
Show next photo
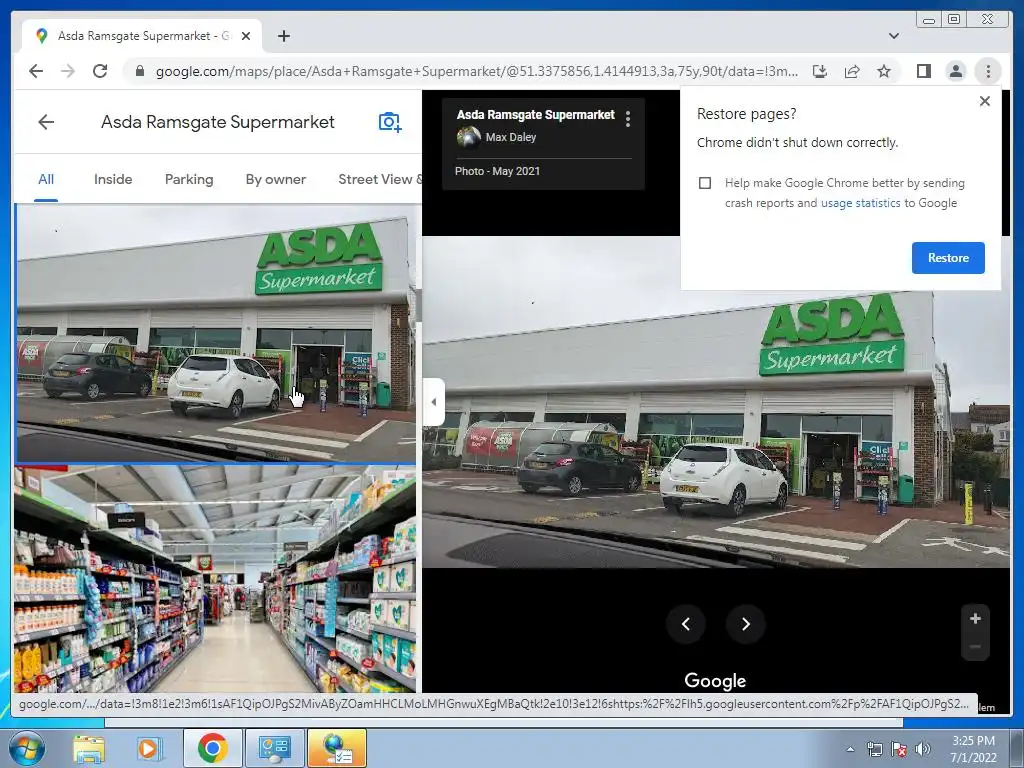[x=745, y=624]
